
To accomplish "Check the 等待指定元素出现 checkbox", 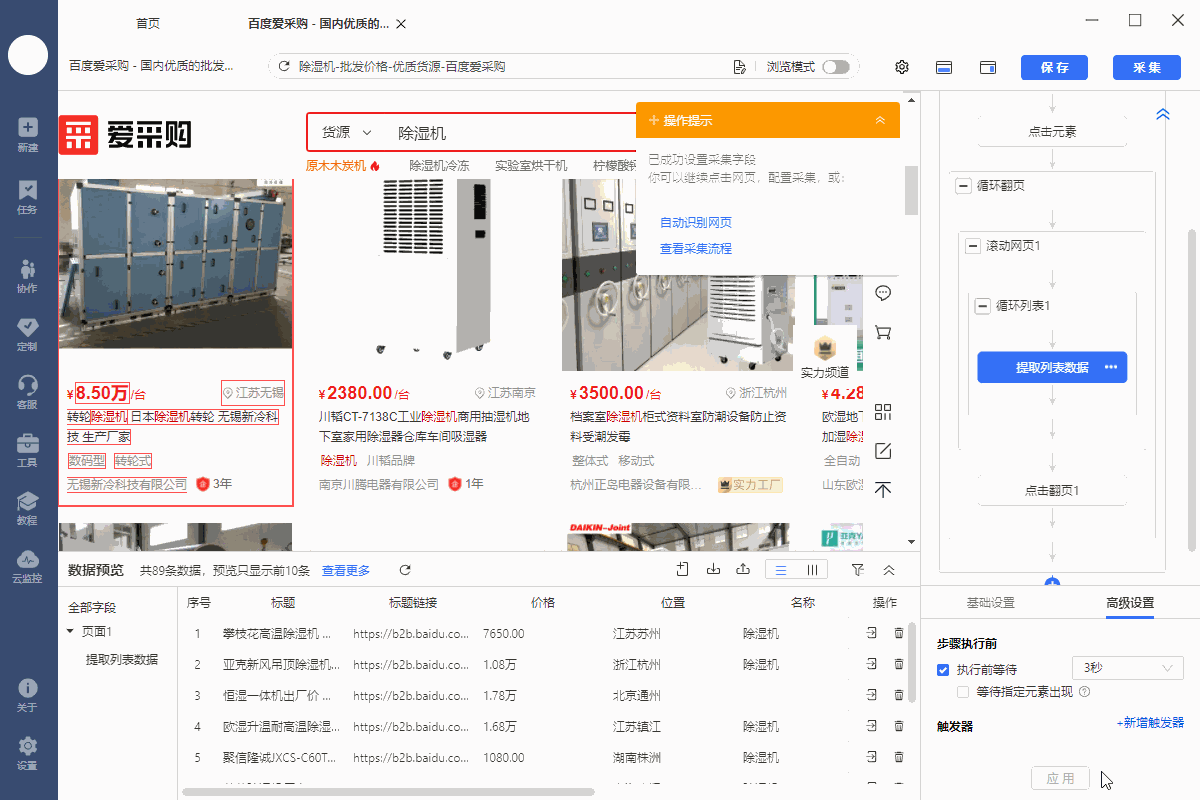I will click(963, 691).
